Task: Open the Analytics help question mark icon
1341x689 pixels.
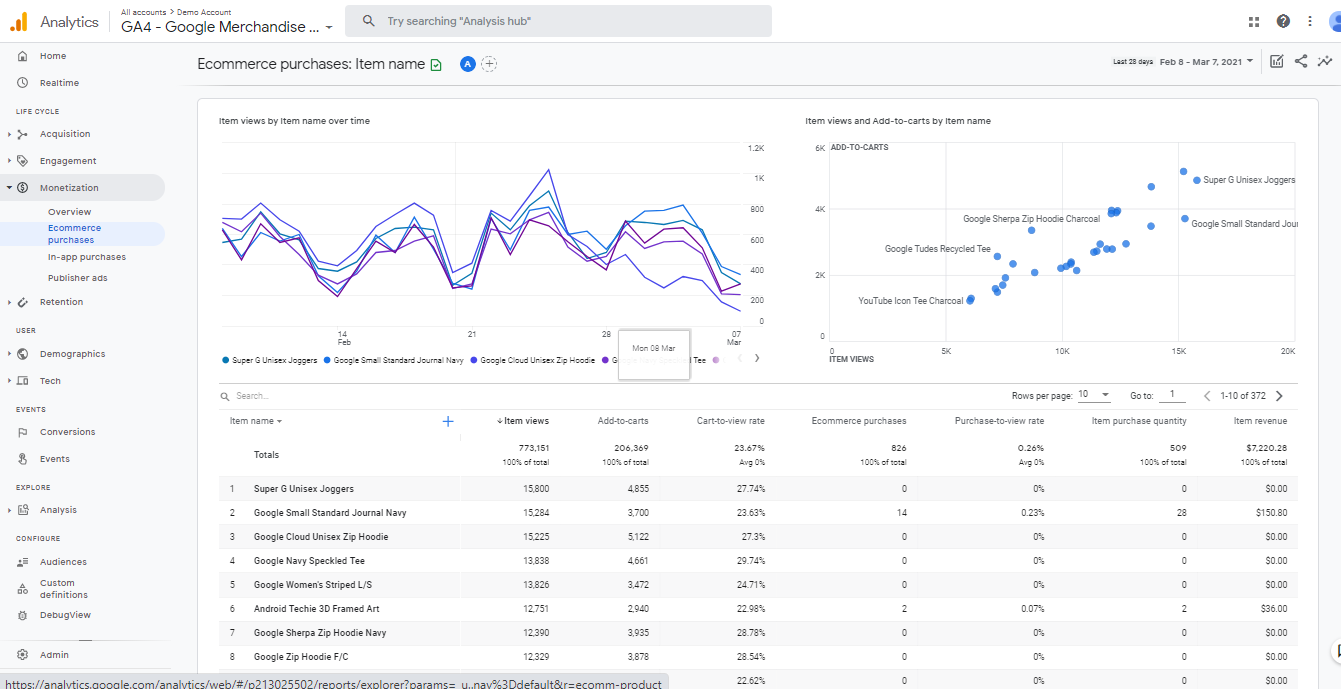Action: (x=1283, y=20)
